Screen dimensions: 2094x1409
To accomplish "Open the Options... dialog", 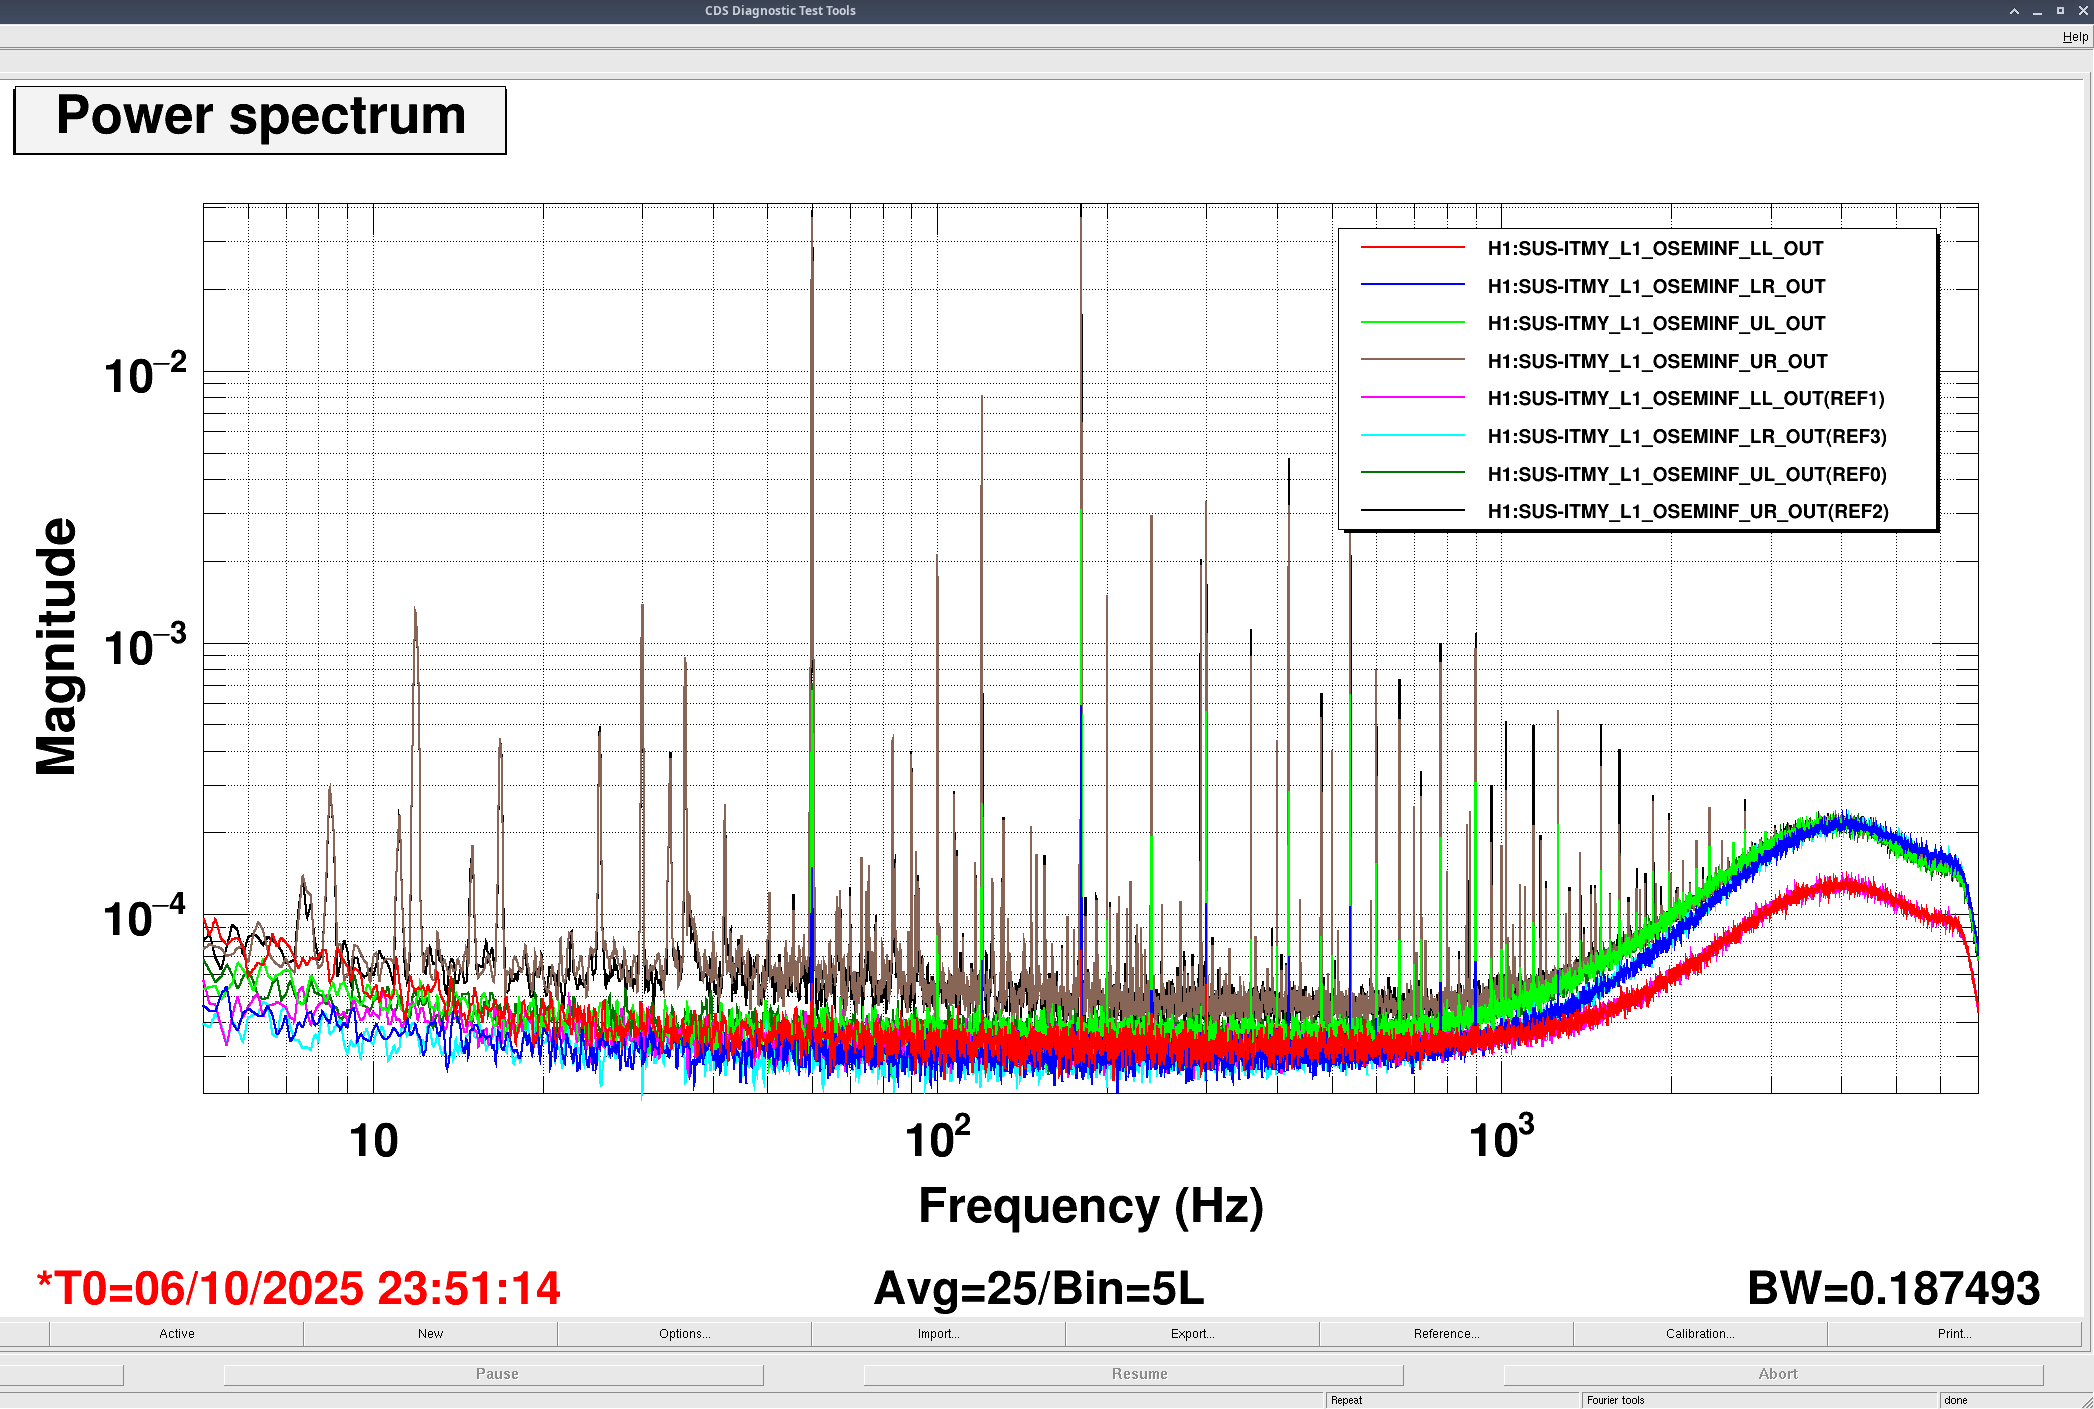I will tap(684, 1334).
